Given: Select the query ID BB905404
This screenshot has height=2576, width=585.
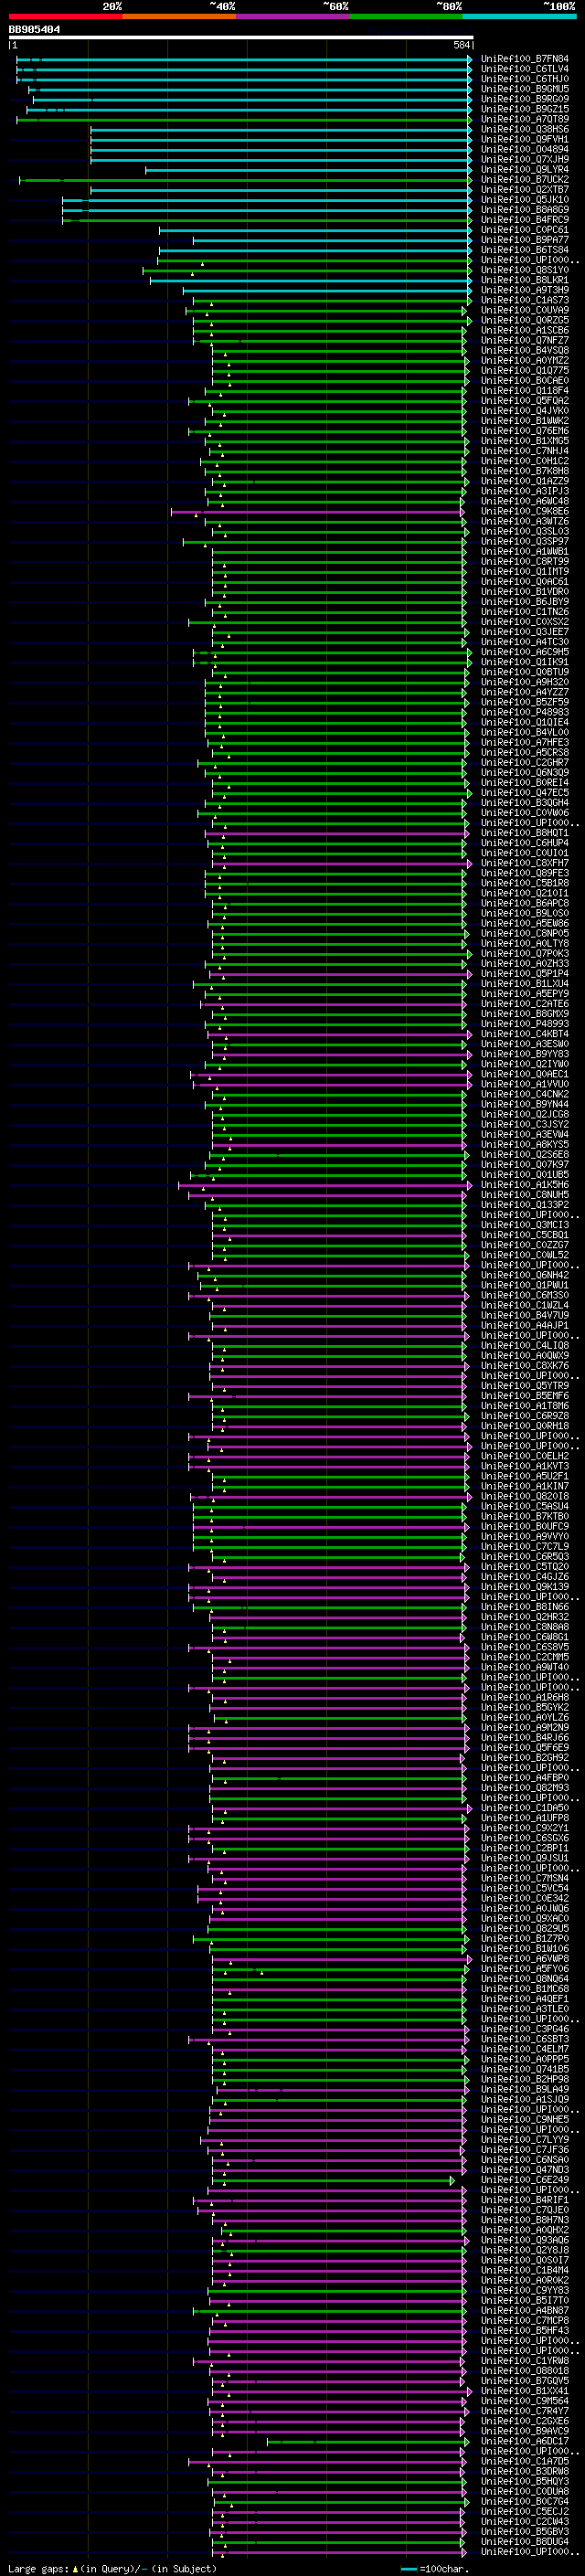Looking at the screenshot, I should pyautogui.click(x=34, y=30).
